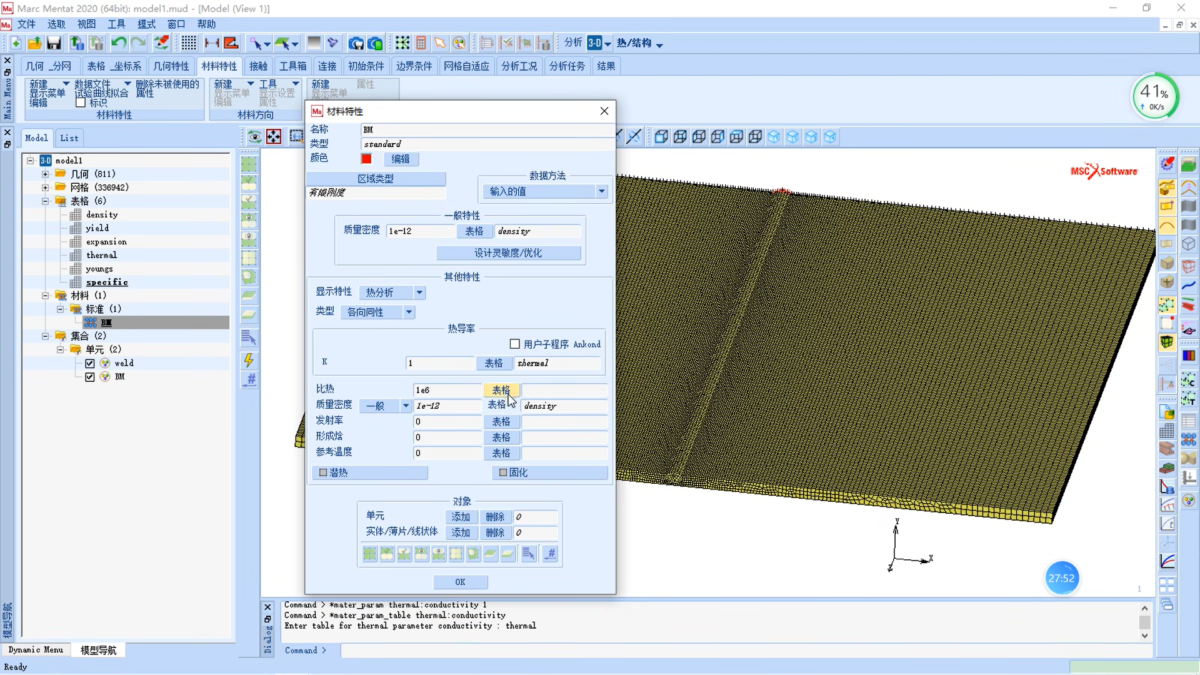Open the 显示特性 热分析 dropdown
Screen dimensions: 1200x675
[x=392, y=292]
